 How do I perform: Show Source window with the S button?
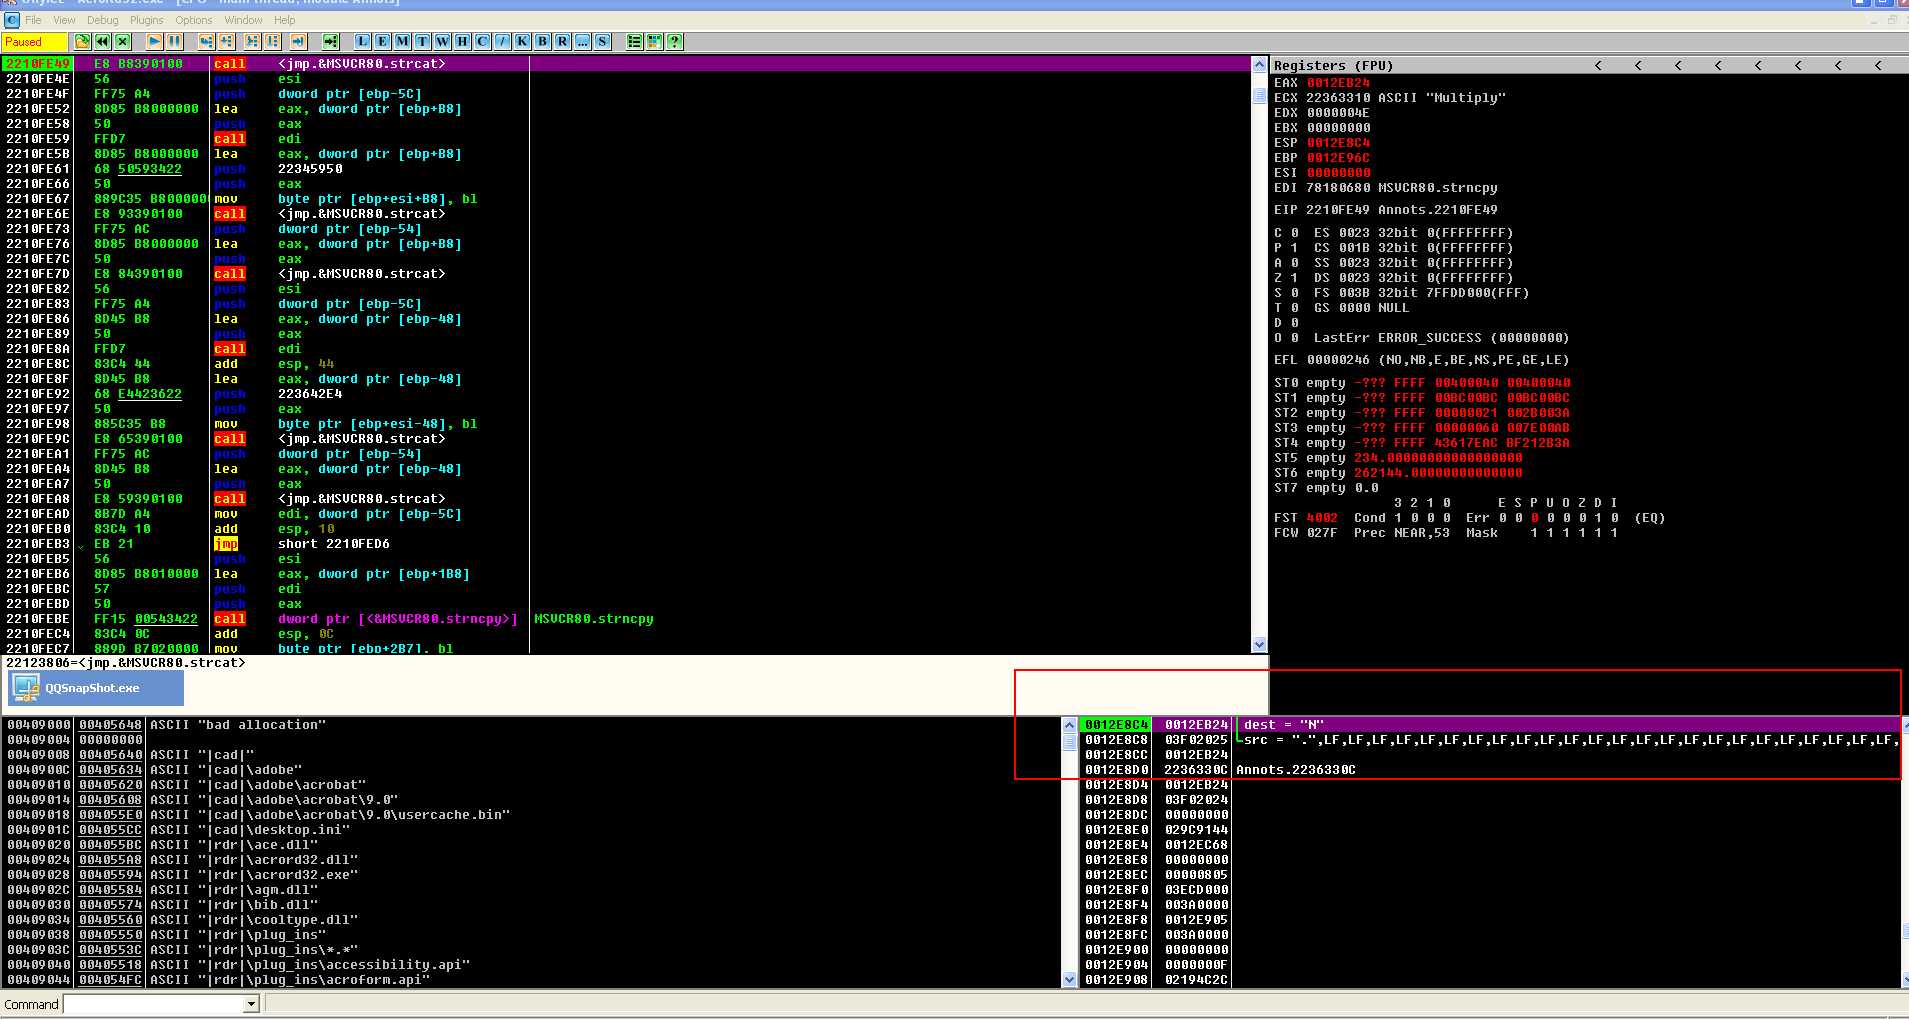click(602, 41)
